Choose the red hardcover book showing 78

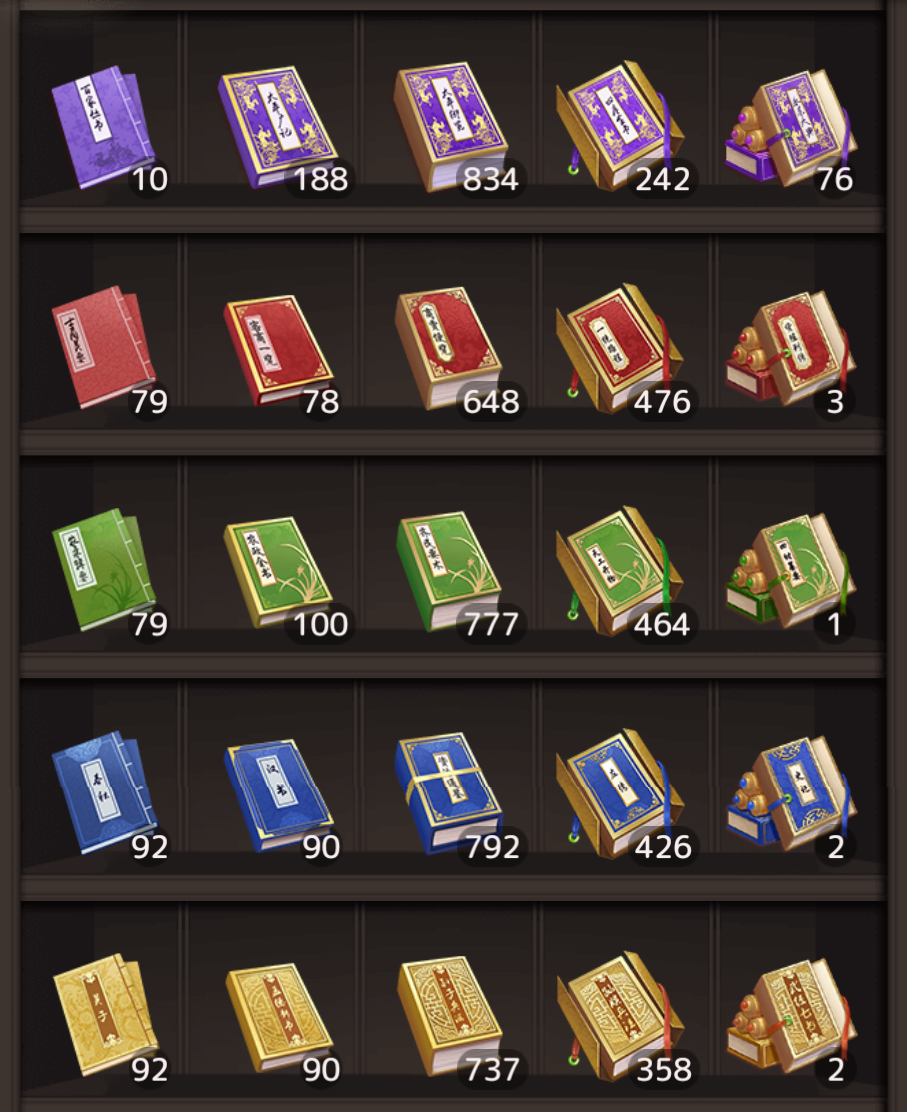tap(278, 350)
